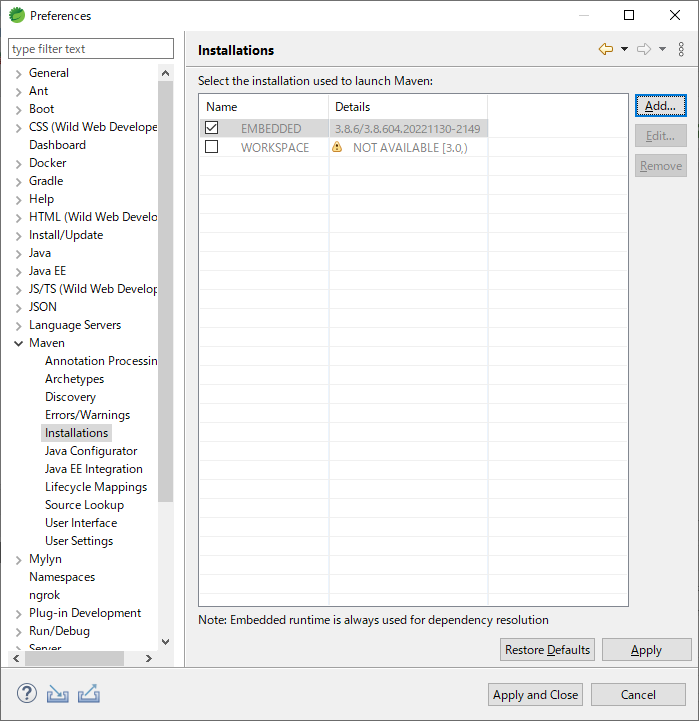The height and width of the screenshot is (721, 699).
Task: Open the User Settings page
Action: [x=79, y=541]
